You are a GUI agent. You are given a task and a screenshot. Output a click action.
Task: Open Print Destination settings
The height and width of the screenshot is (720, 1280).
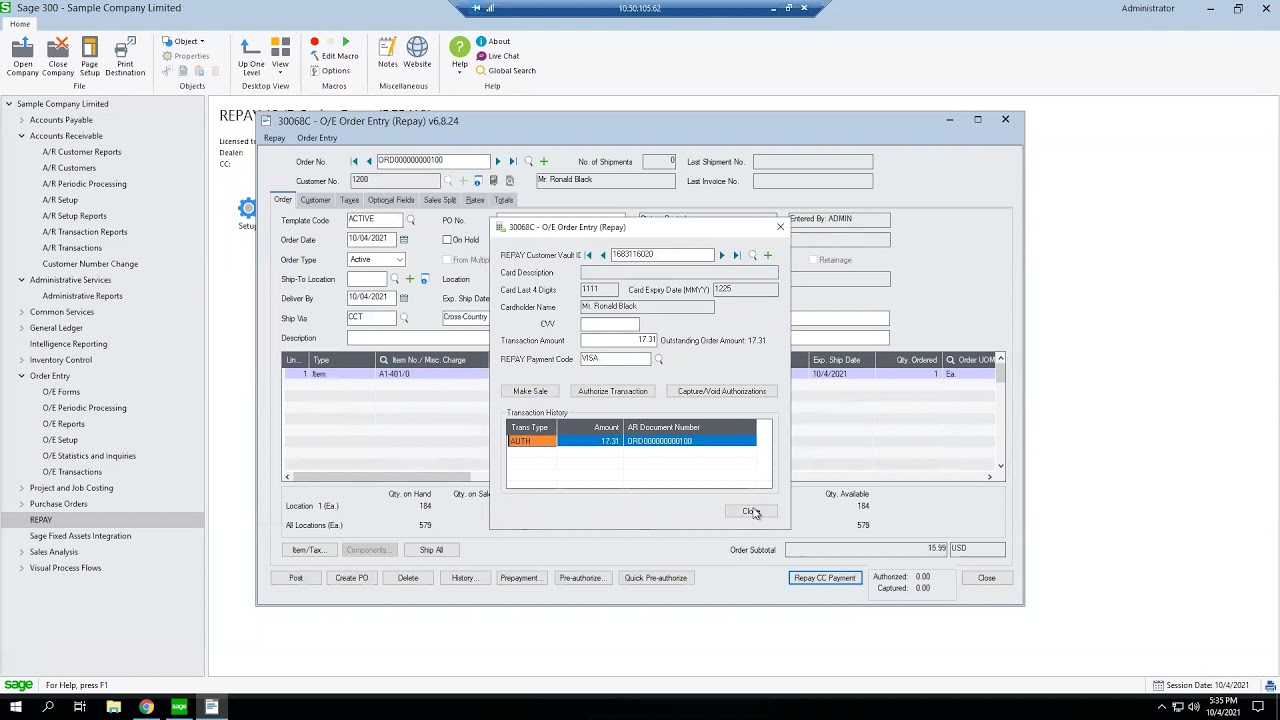(x=124, y=56)
